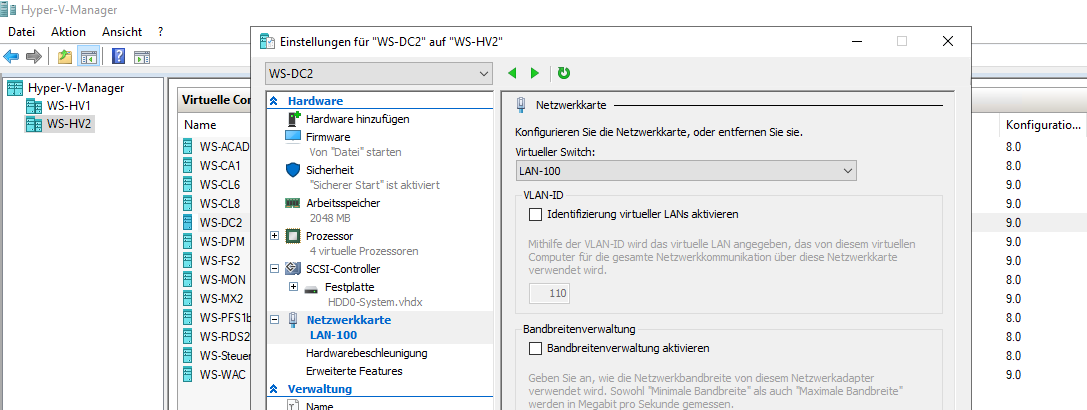Open the Arbeitsspeicher settings entry
This screenshot has height=410, width=1087.
click(x=342, y=203)
